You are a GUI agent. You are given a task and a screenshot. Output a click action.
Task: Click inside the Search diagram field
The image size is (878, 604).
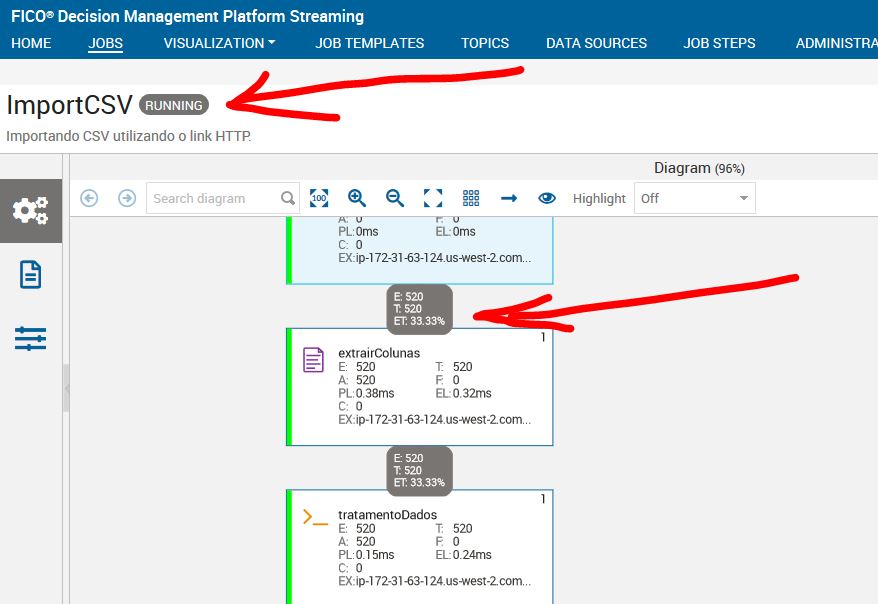(x=215, y=198)
